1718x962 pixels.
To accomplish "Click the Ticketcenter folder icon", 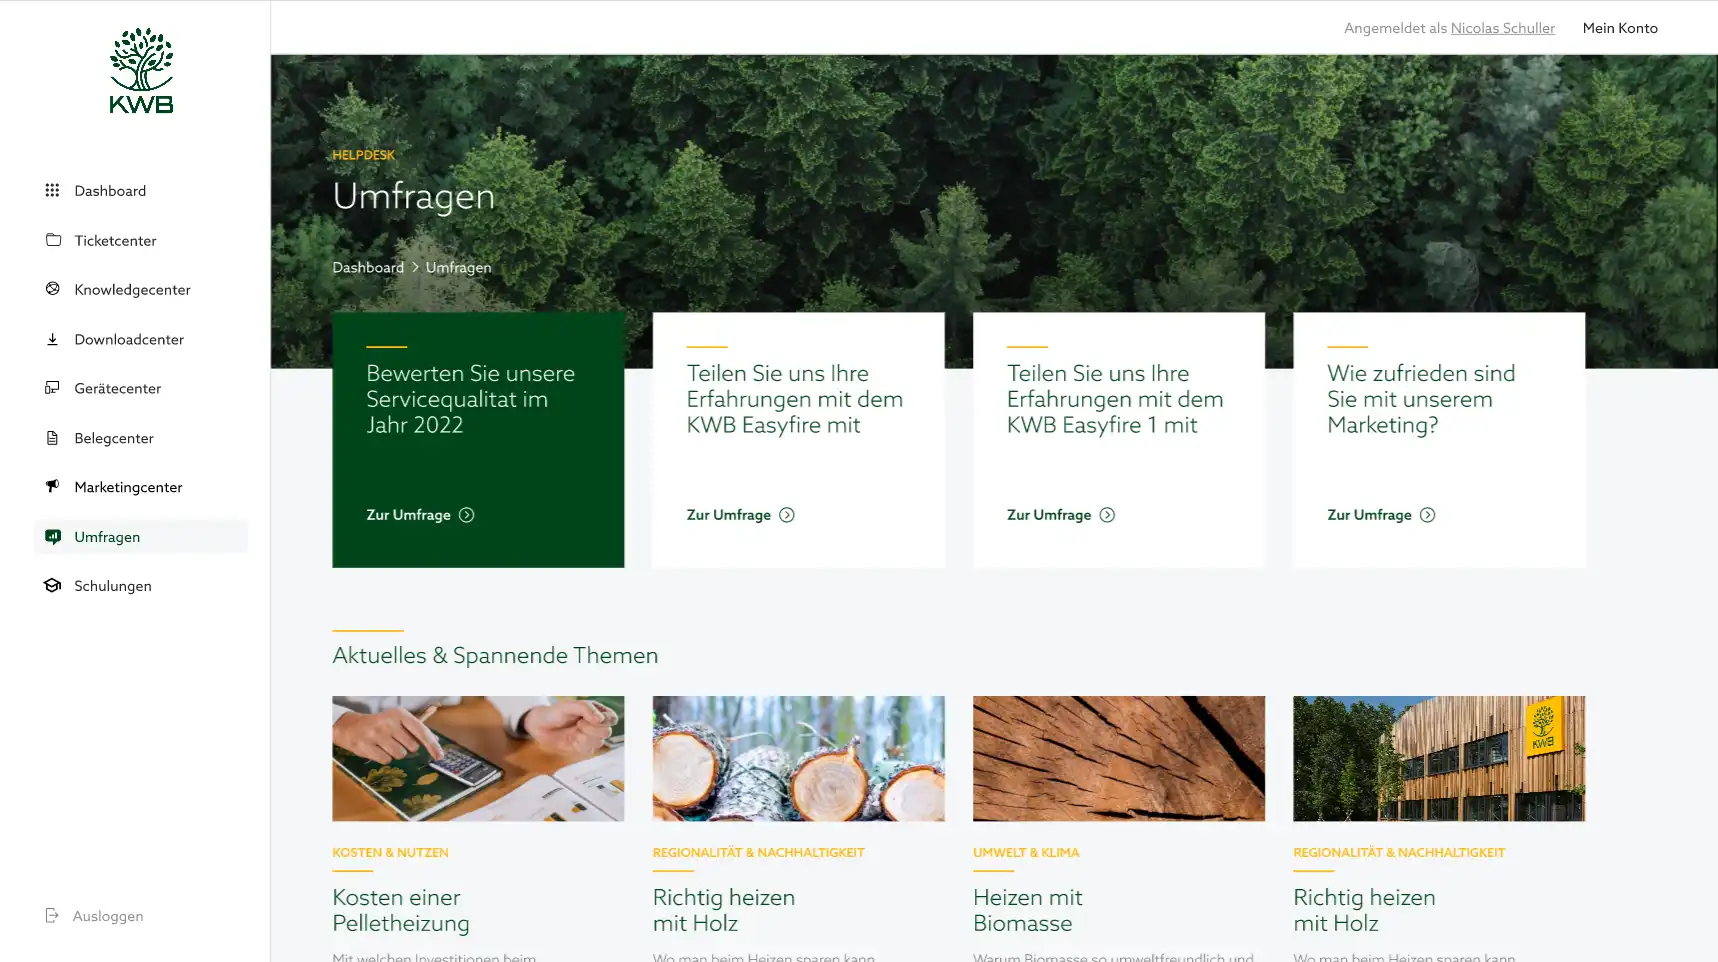I will click(53, 240).
